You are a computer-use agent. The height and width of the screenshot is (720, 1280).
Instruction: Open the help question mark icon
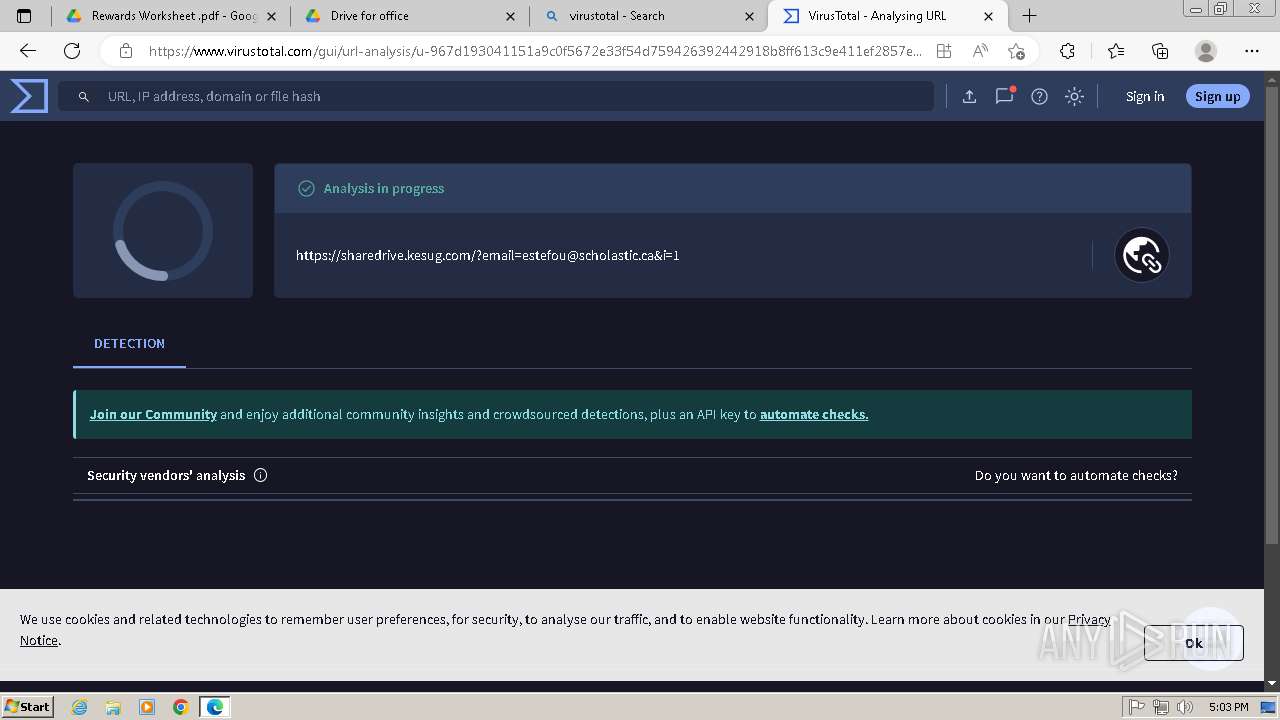coord(1039,96)
